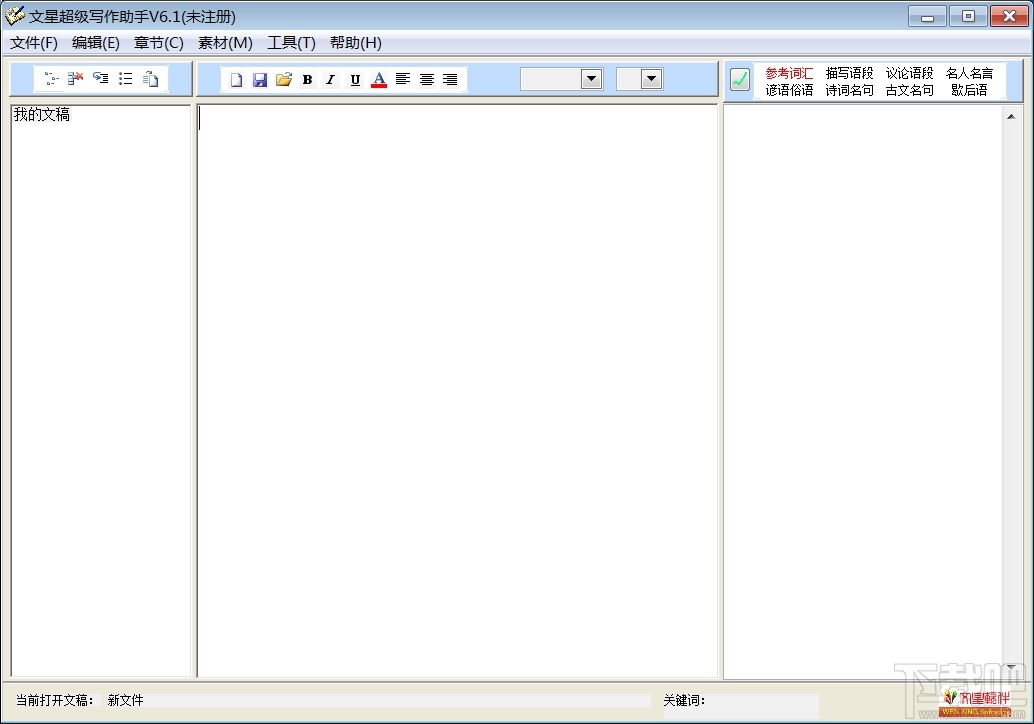The image size is (1034, 724).
Task: Open a file using the folder icon
Action: click(x=284, y=80)
